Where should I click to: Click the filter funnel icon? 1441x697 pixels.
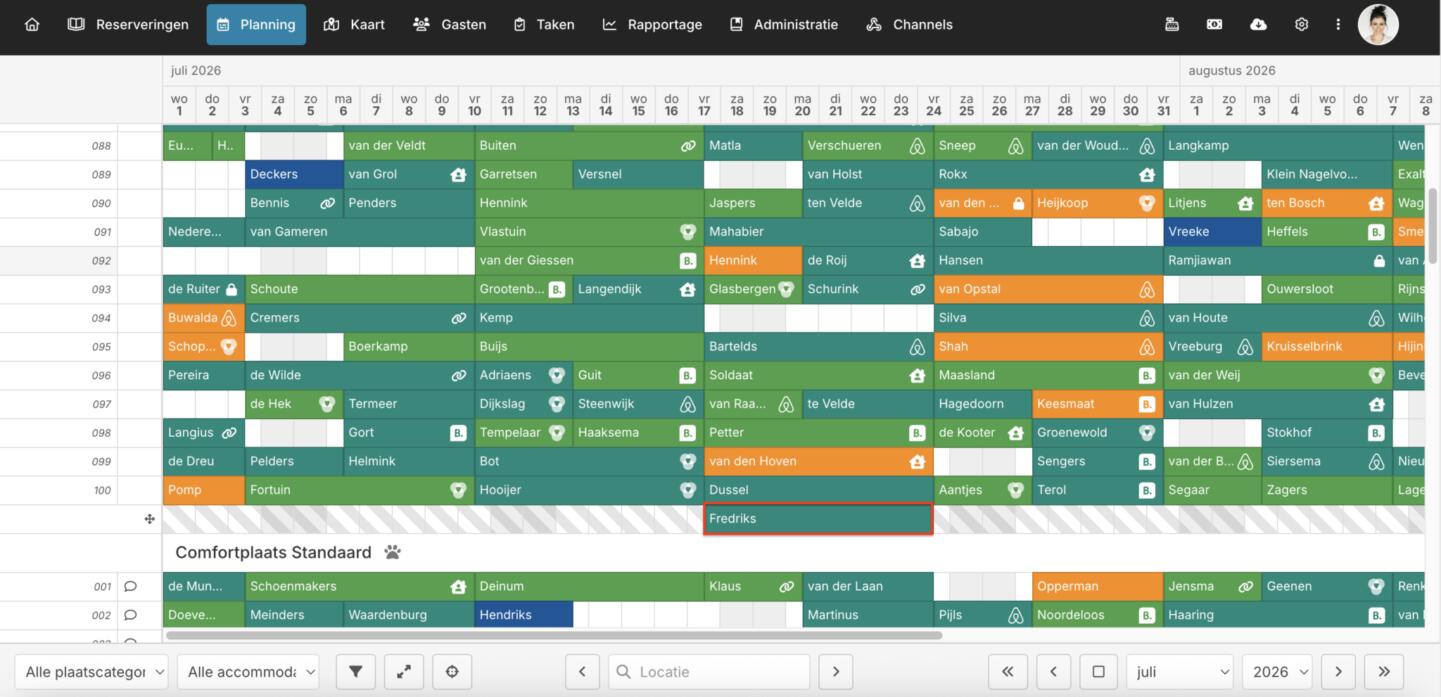pos(355,672)
